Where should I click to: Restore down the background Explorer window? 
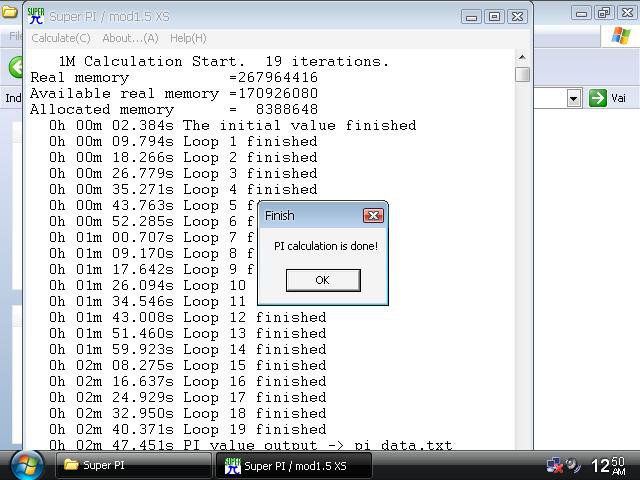(603, 13)
